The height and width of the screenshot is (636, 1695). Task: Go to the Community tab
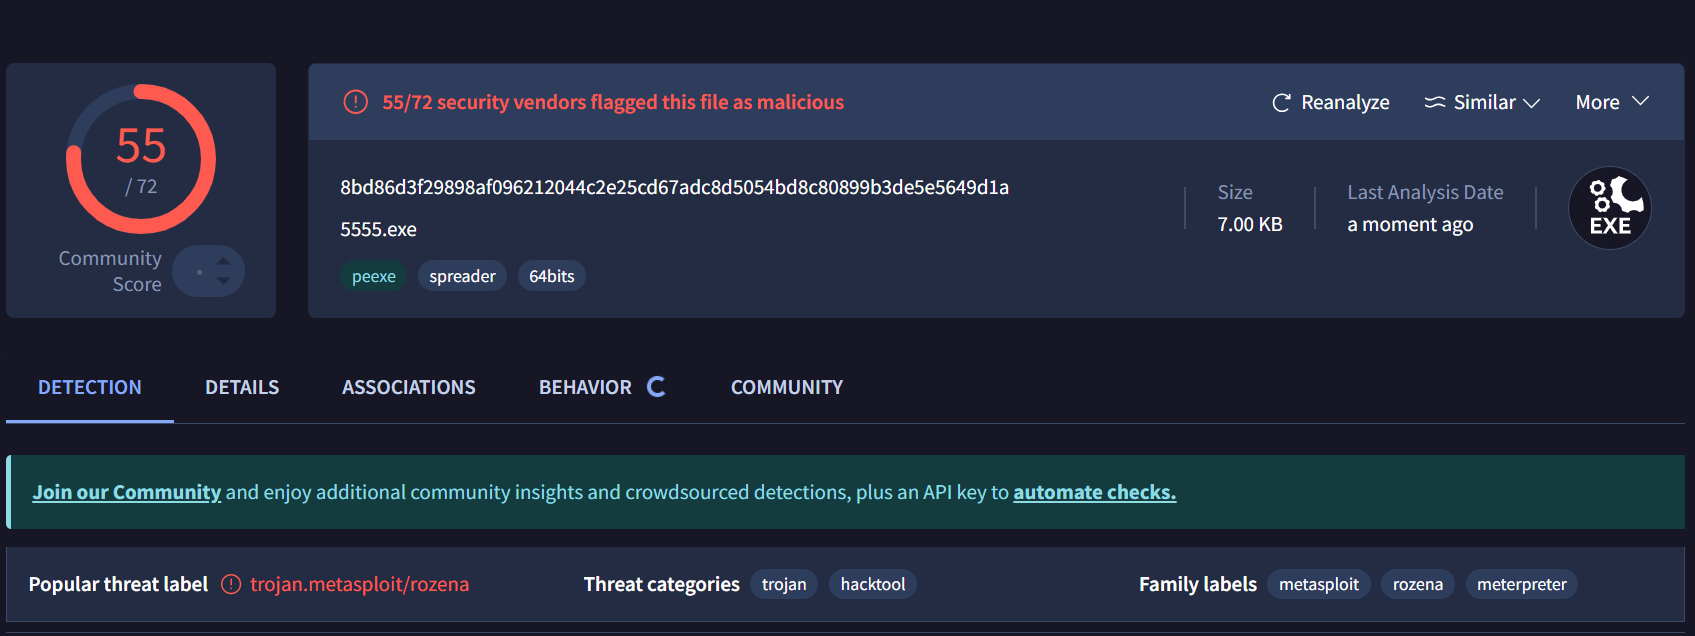point(786,387)
